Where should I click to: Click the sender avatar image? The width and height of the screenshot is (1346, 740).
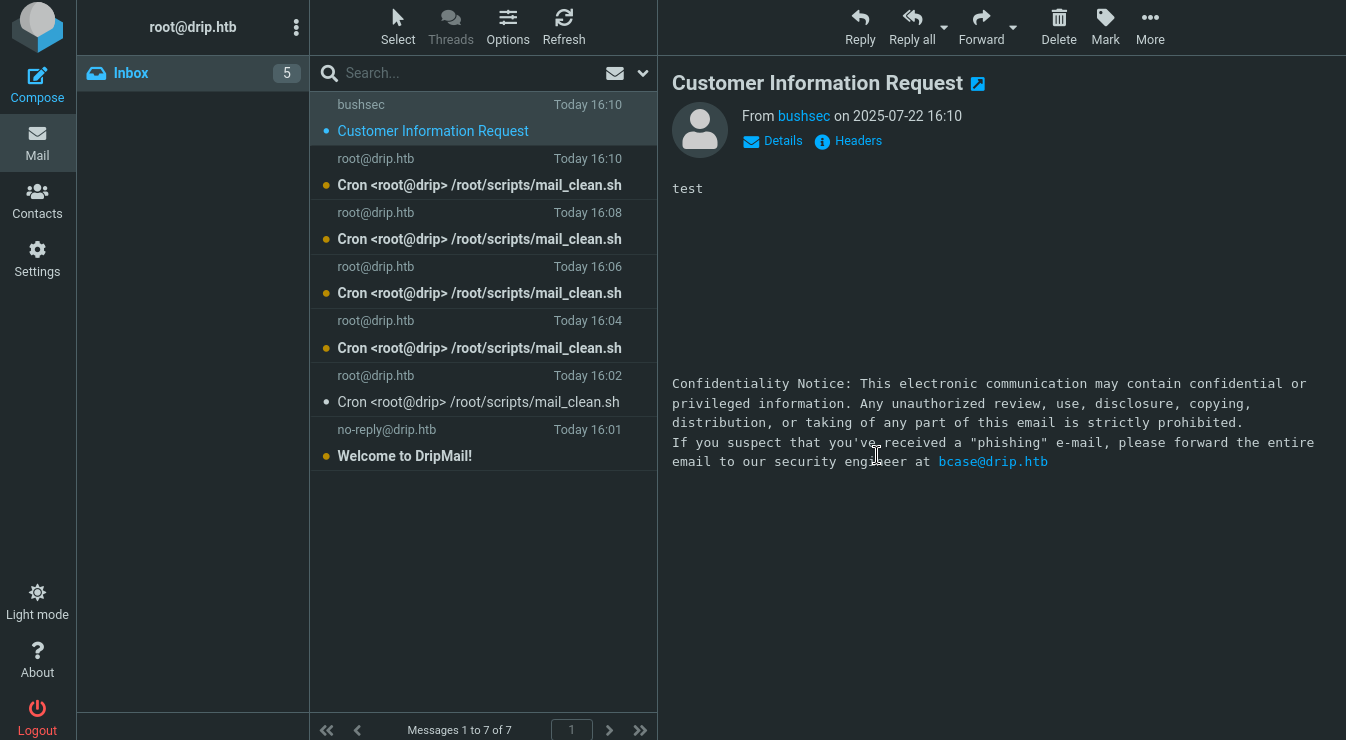click(700, 130)
